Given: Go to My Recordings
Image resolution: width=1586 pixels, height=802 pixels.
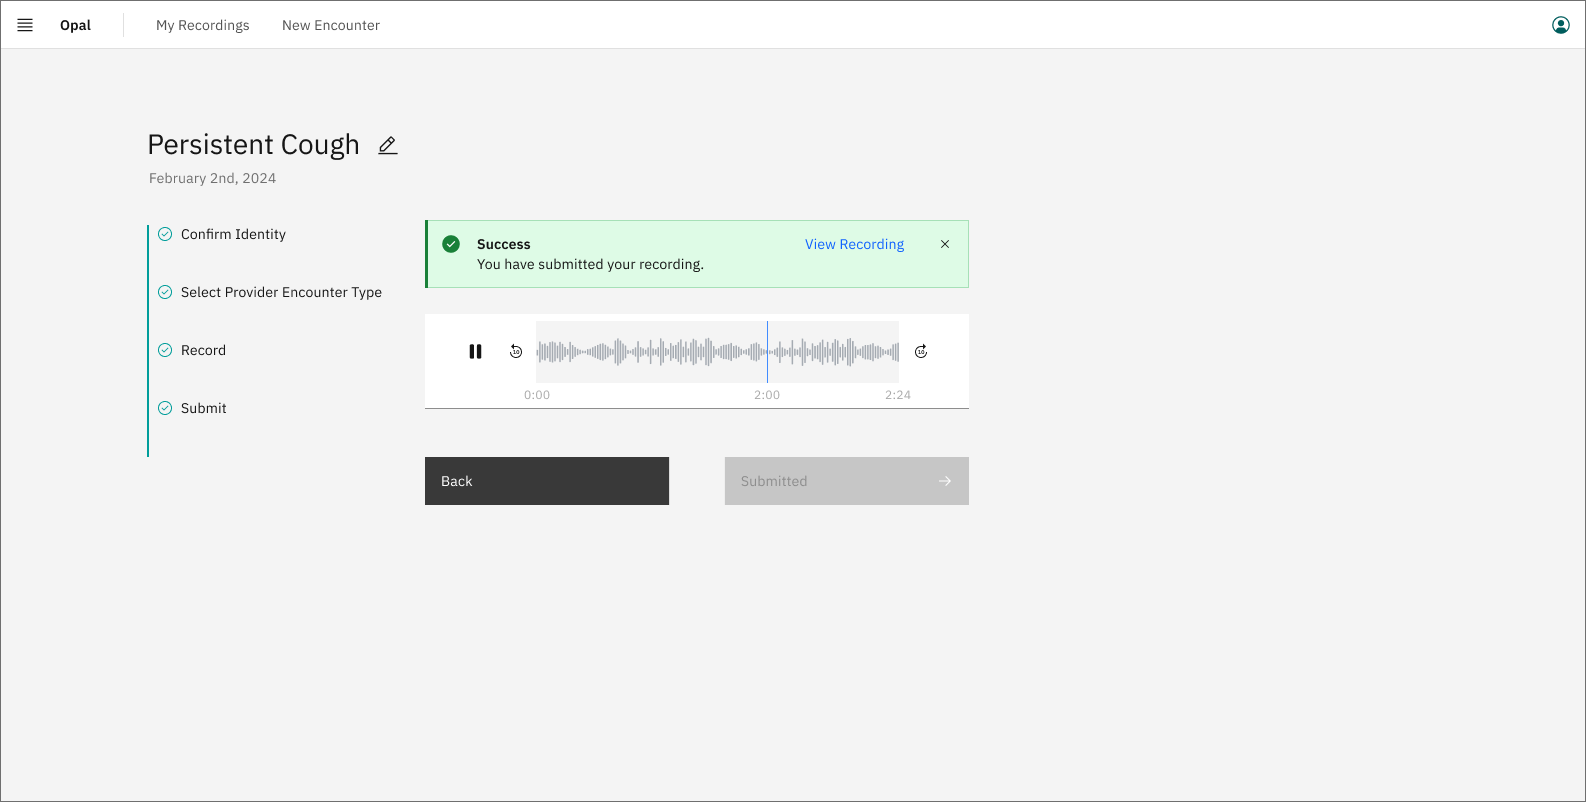Looking at the screenshot, I should 203,25.
